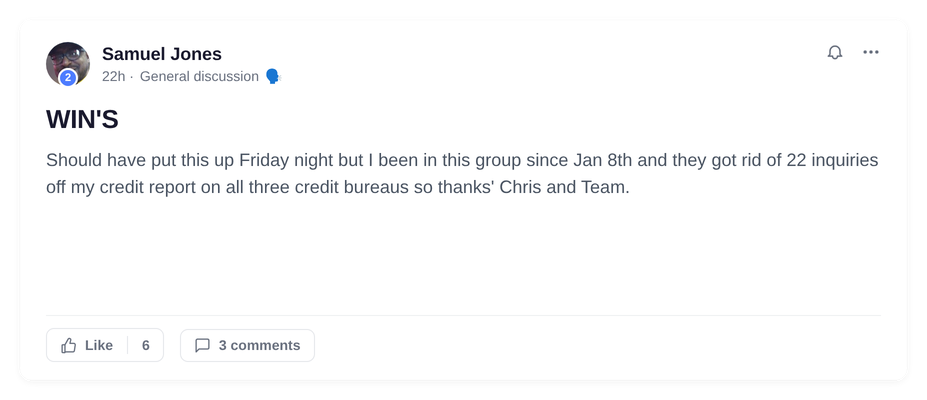Open the General discussion category
The image size is (927, 400).
[x=199, y=77]
